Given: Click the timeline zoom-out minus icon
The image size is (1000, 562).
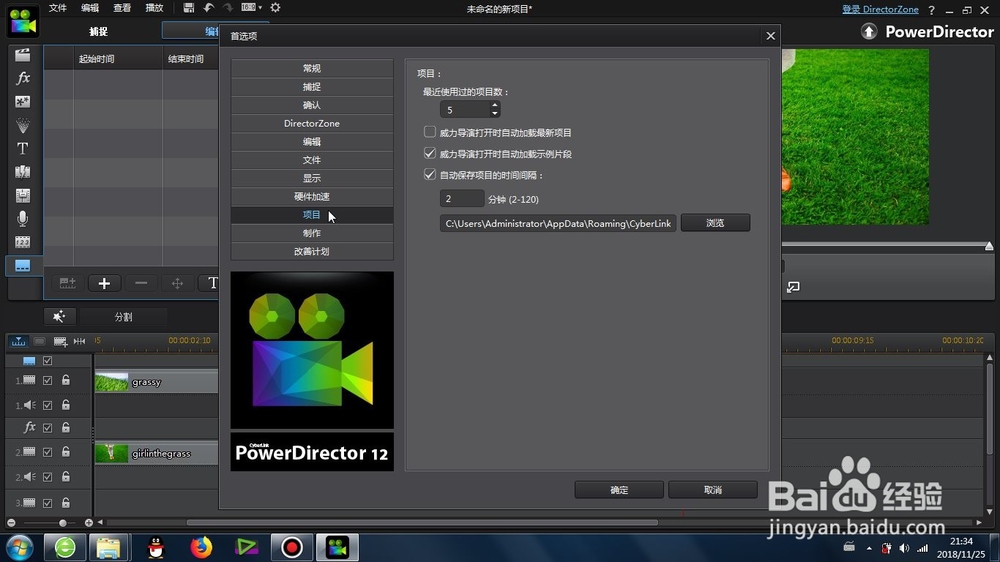Looking at the screenshot, I should [11, 522].
